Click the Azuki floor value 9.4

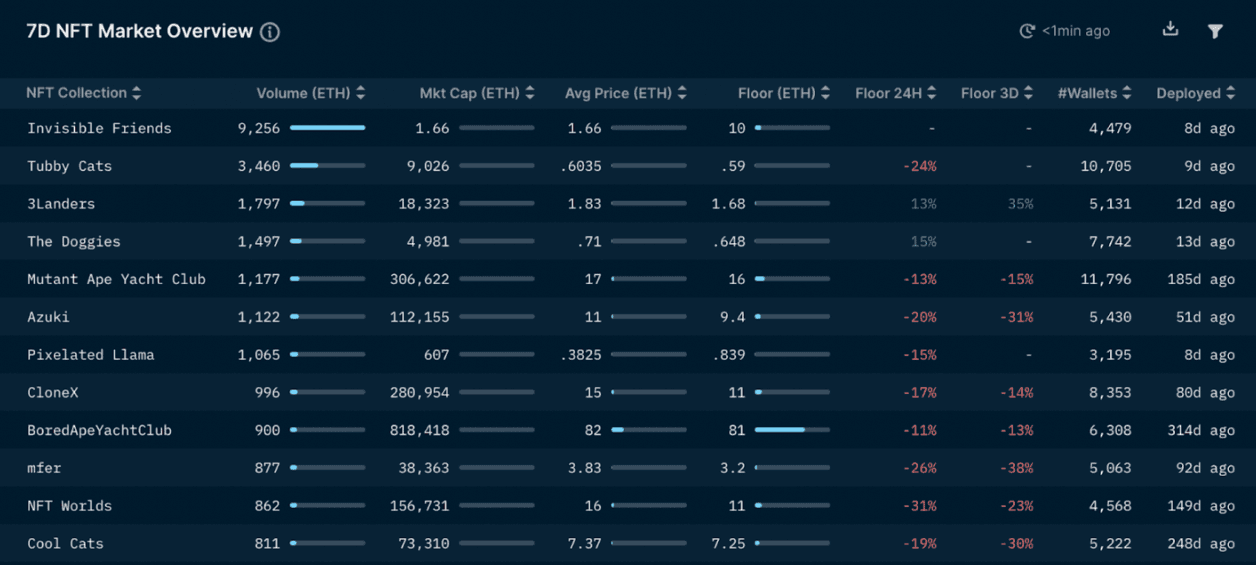[733, 317]
